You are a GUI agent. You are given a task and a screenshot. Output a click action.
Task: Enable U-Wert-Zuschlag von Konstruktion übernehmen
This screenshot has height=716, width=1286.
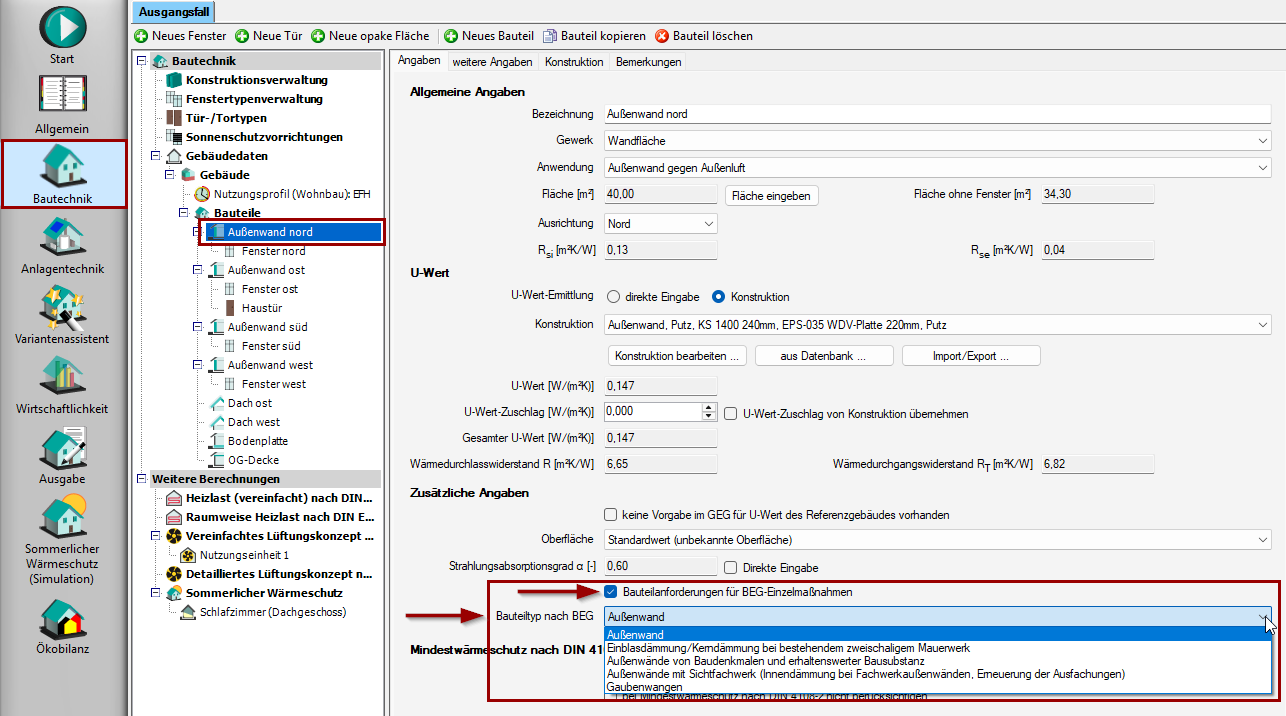pyautogui.click(x=731, y=413)
